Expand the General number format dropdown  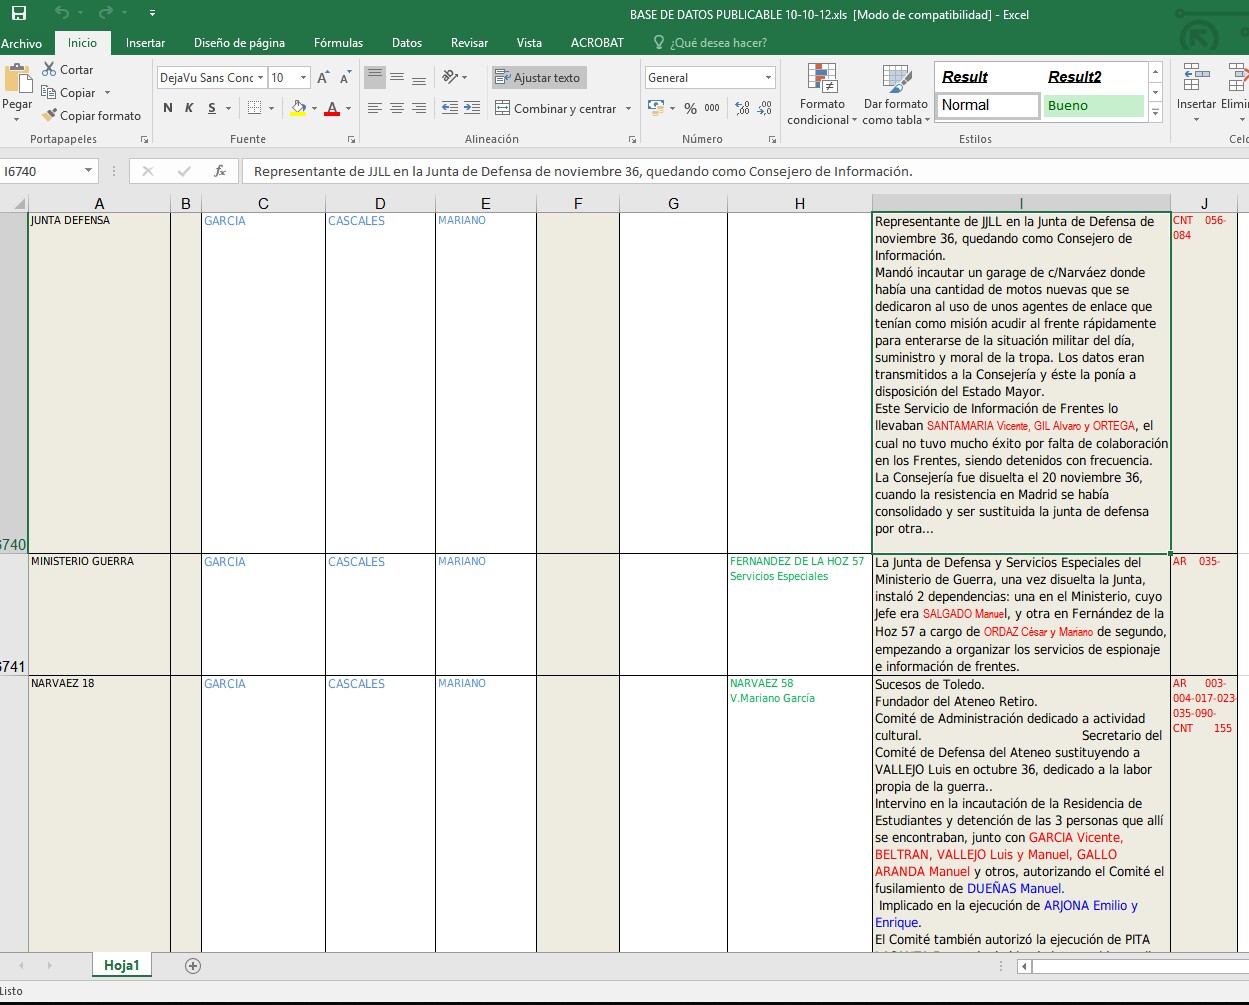[768, 78]
